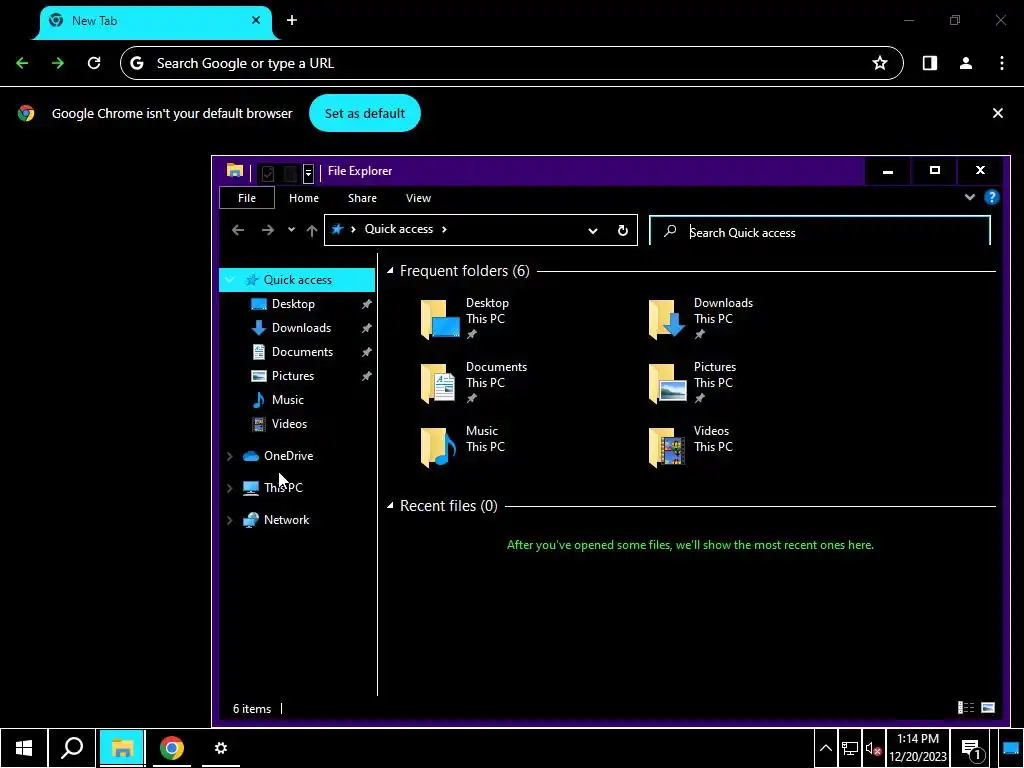The height and width of the screenshot is (768, 1024).
Task: Open the address bar history dropdown
Action: tap(592, 230)
